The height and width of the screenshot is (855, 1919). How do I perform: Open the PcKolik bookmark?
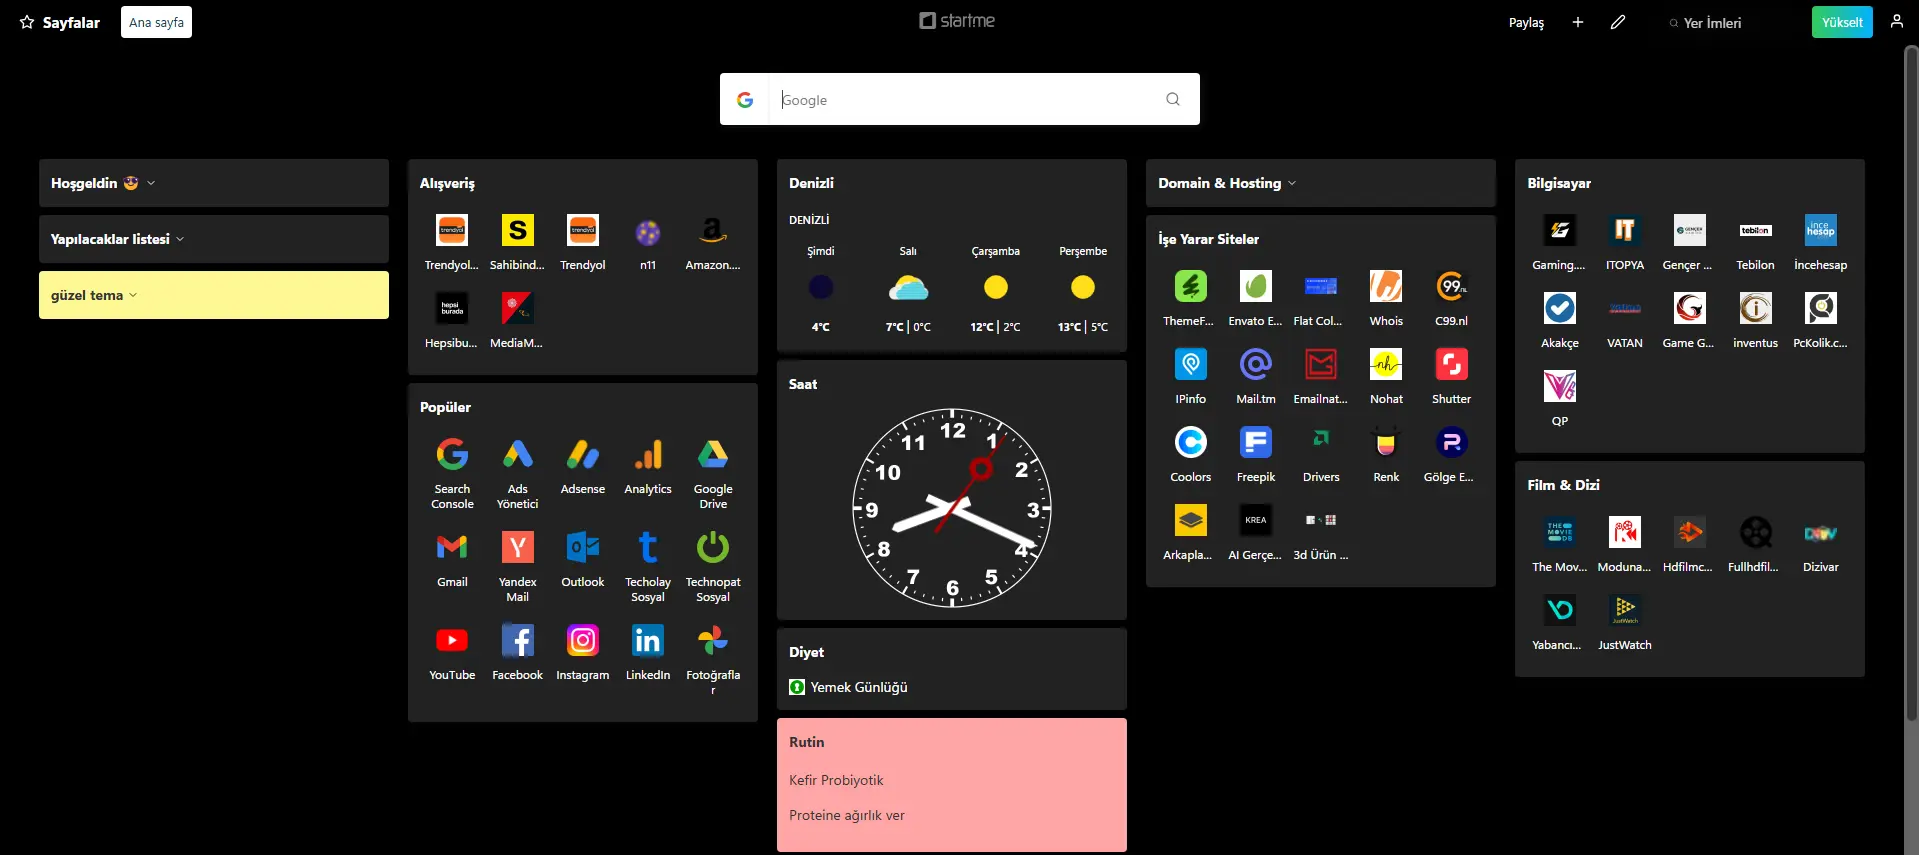(x=1820, y=309)
